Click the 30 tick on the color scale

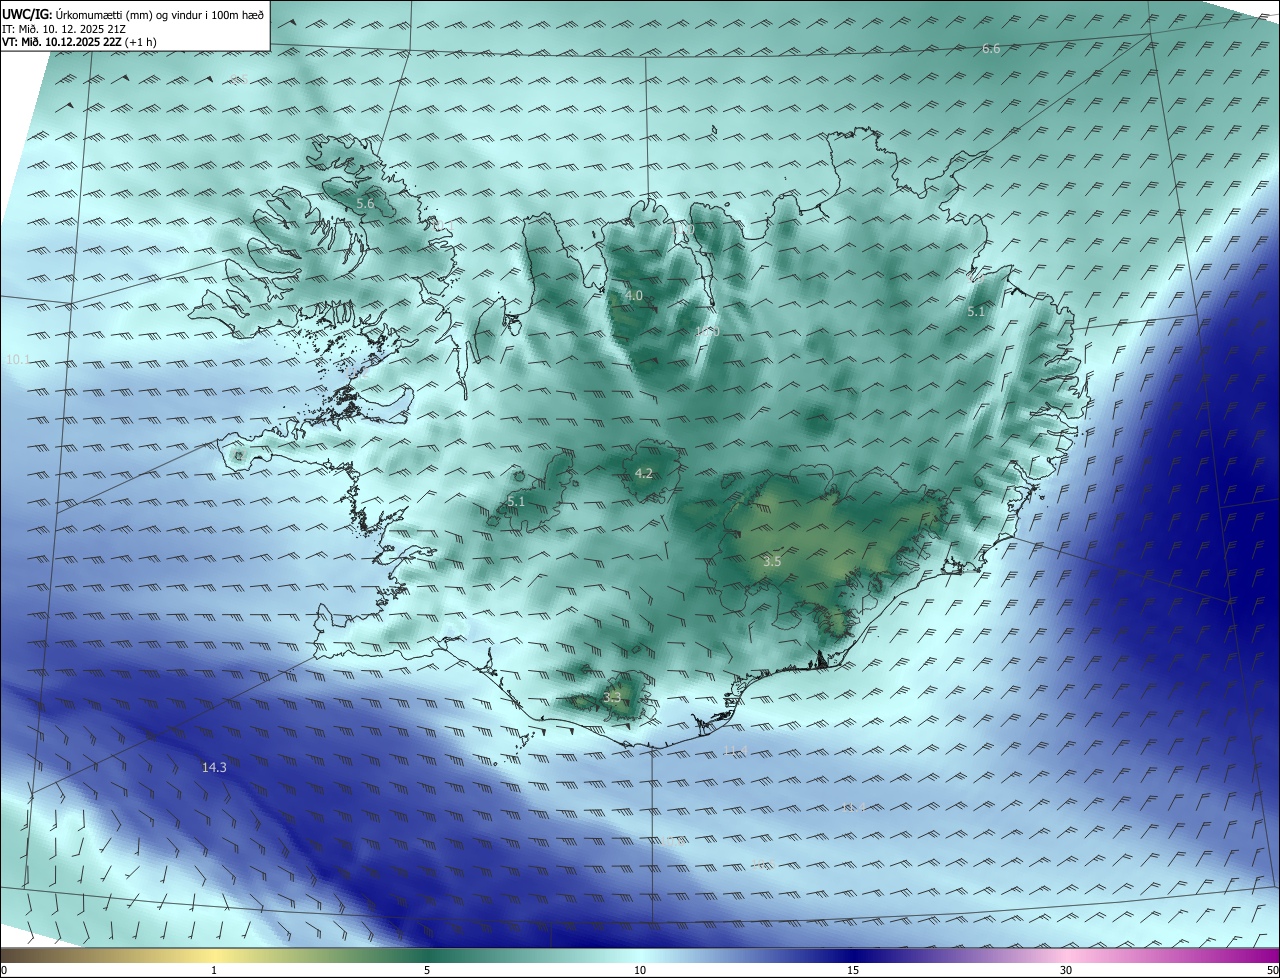[x=1066, y=970]
